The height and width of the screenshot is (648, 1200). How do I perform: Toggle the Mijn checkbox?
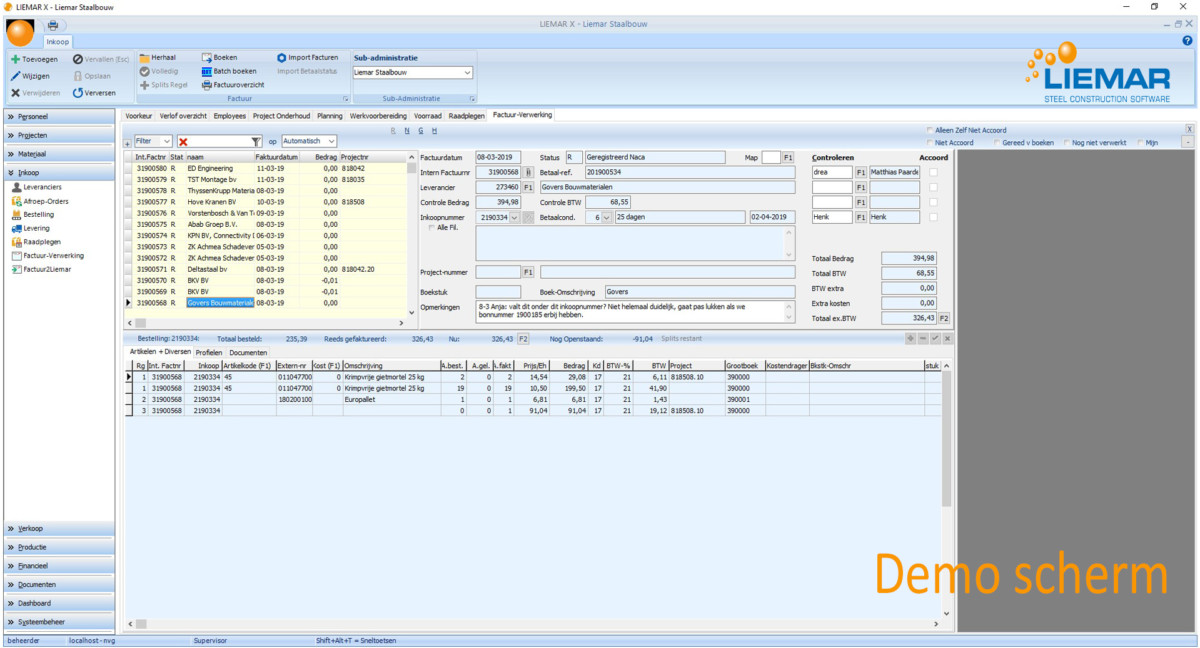coord(1140,143)
